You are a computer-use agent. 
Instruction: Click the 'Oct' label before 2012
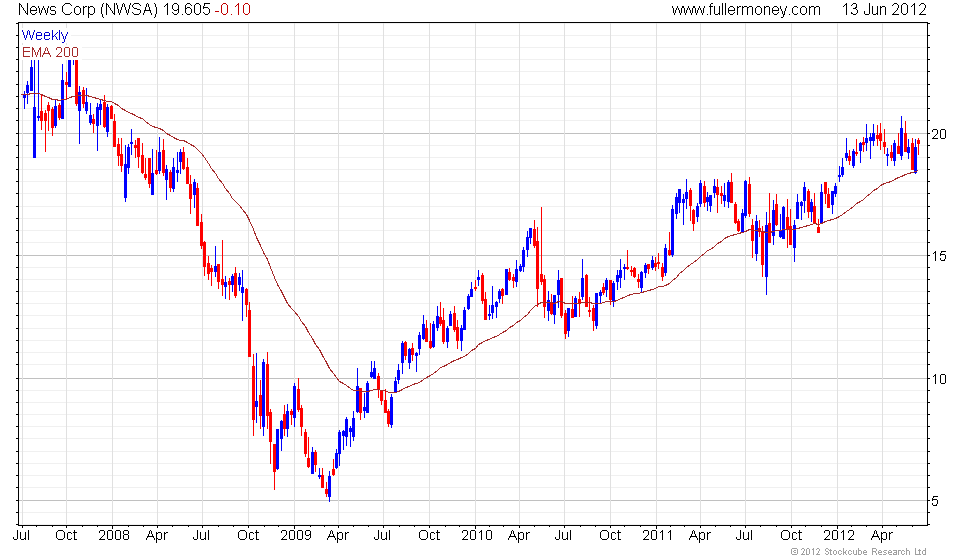coord(791,535)
